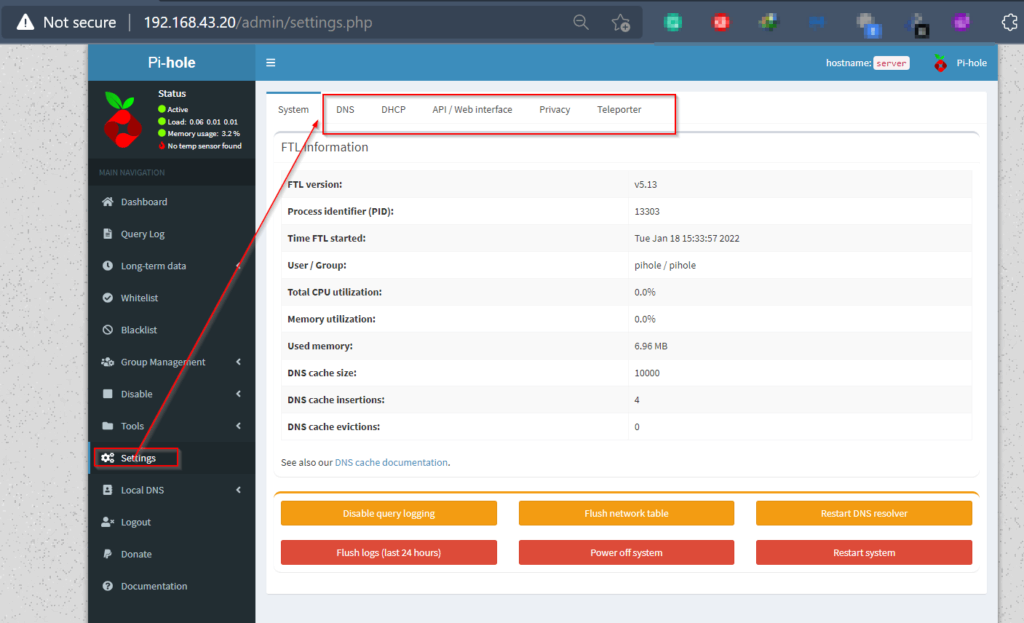Click the process identifier value 13303
The height and width of the screenshot is (623, 1024).
(x=647, y=212)
